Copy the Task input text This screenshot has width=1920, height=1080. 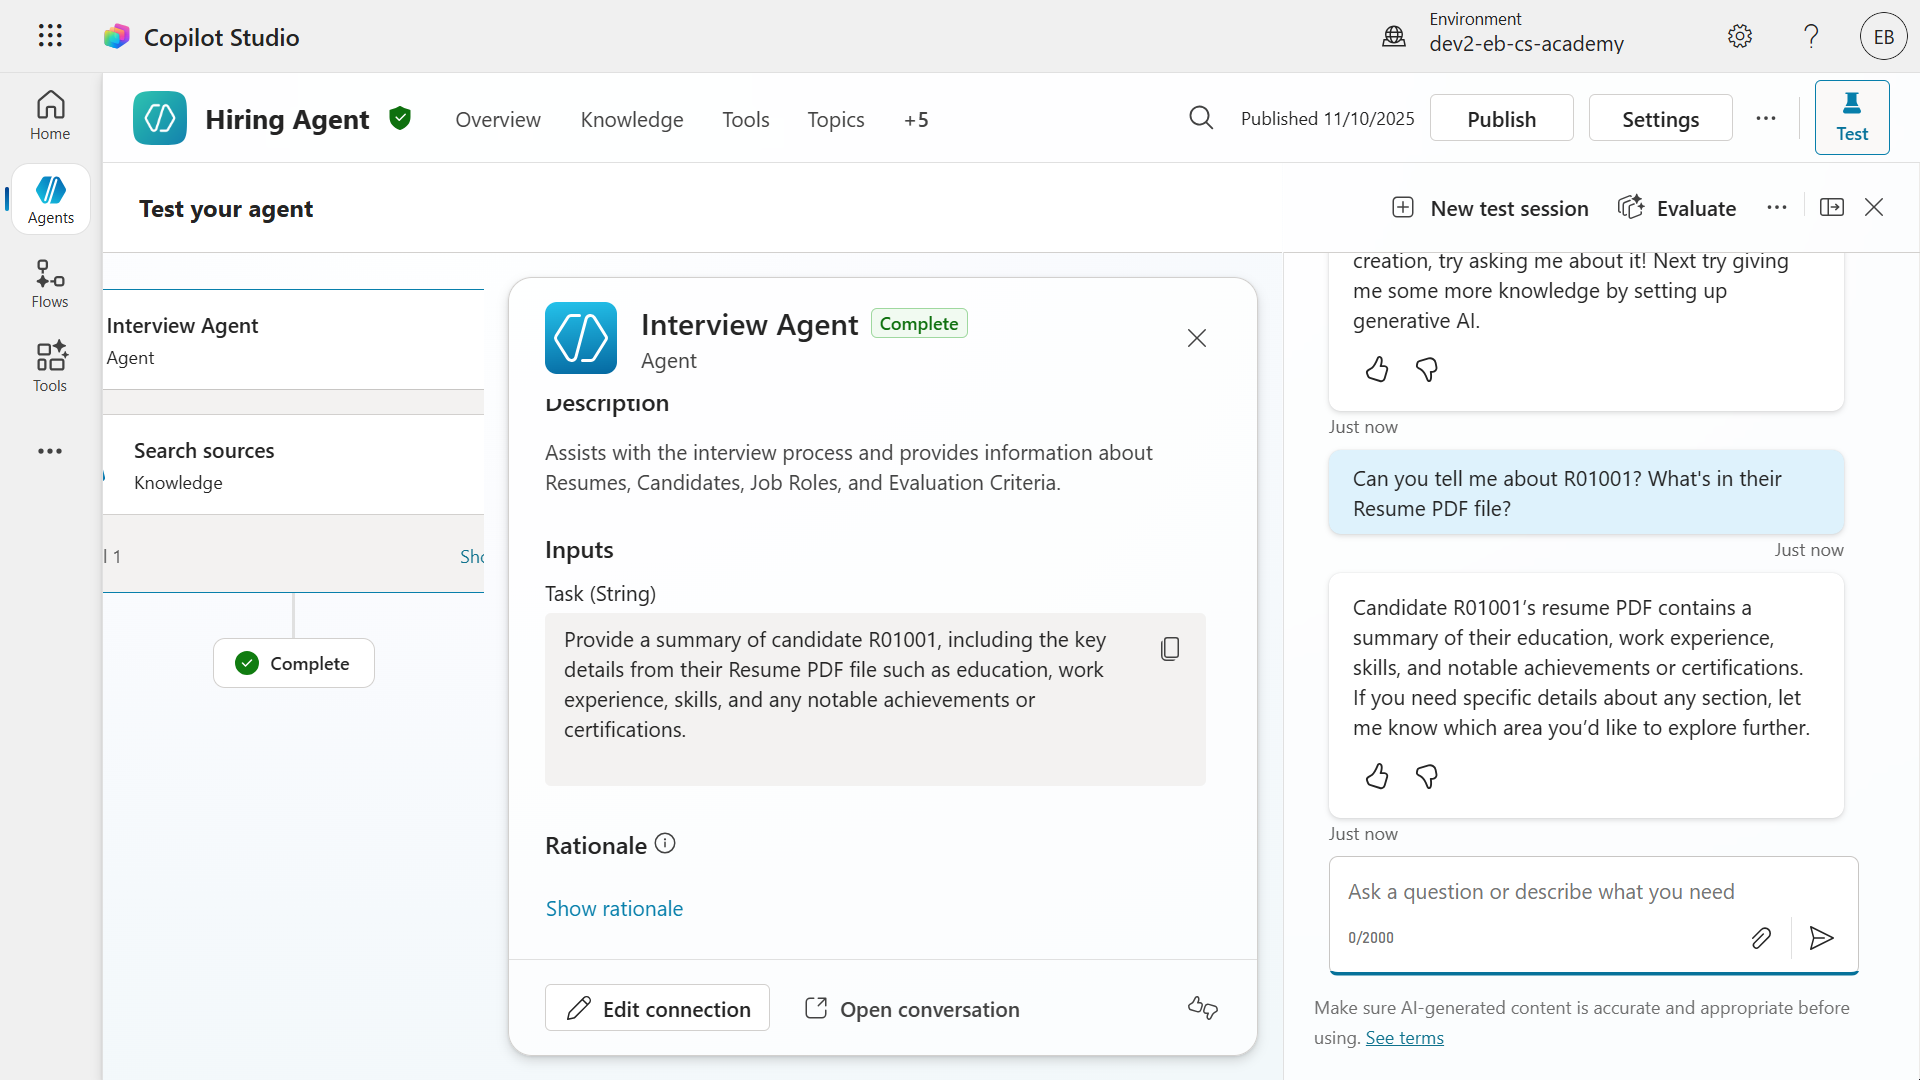1170,649
